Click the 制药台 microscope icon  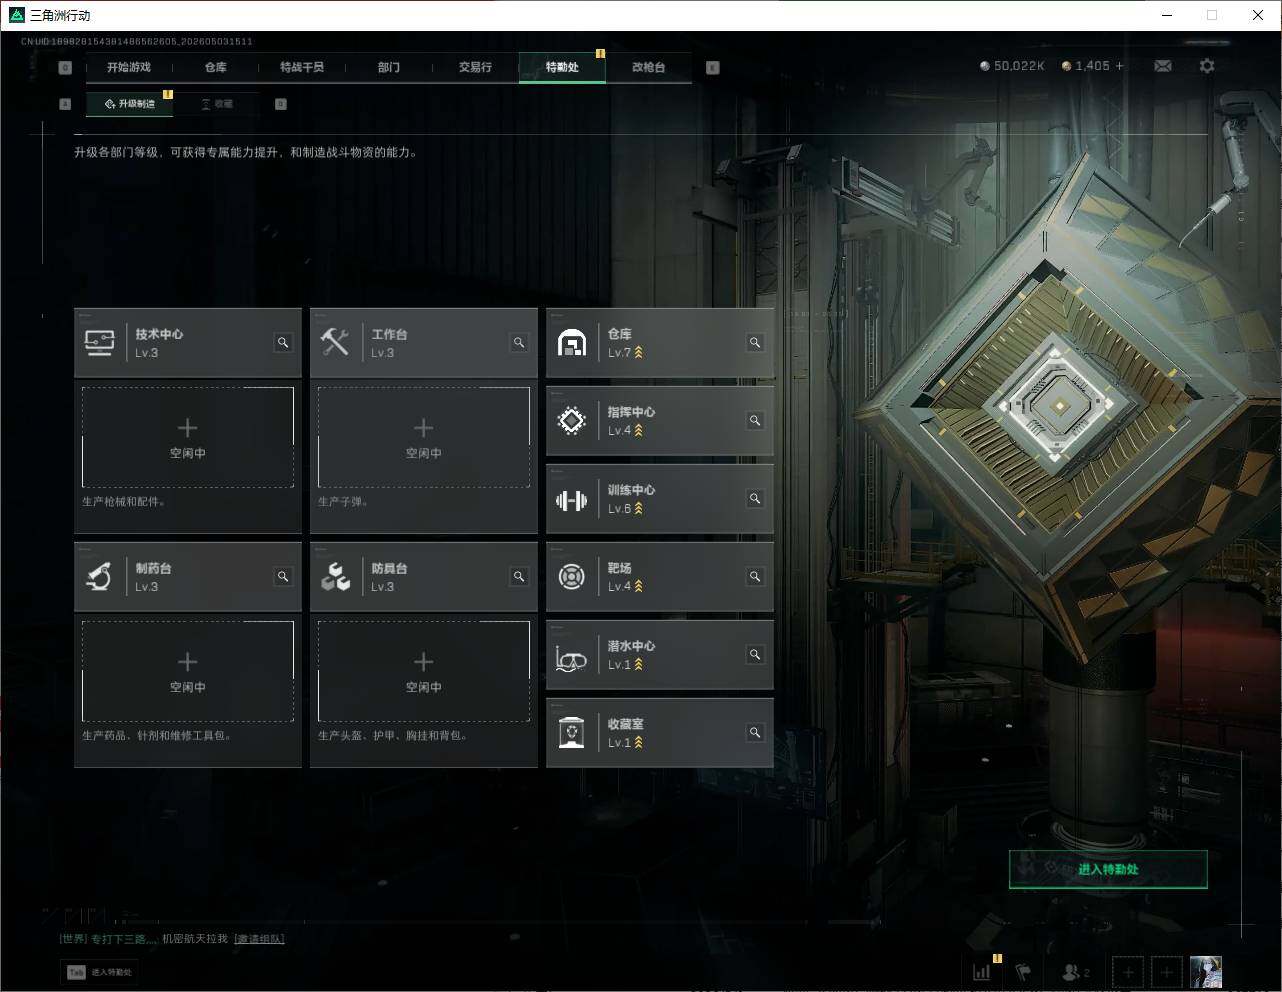[99, 577]
